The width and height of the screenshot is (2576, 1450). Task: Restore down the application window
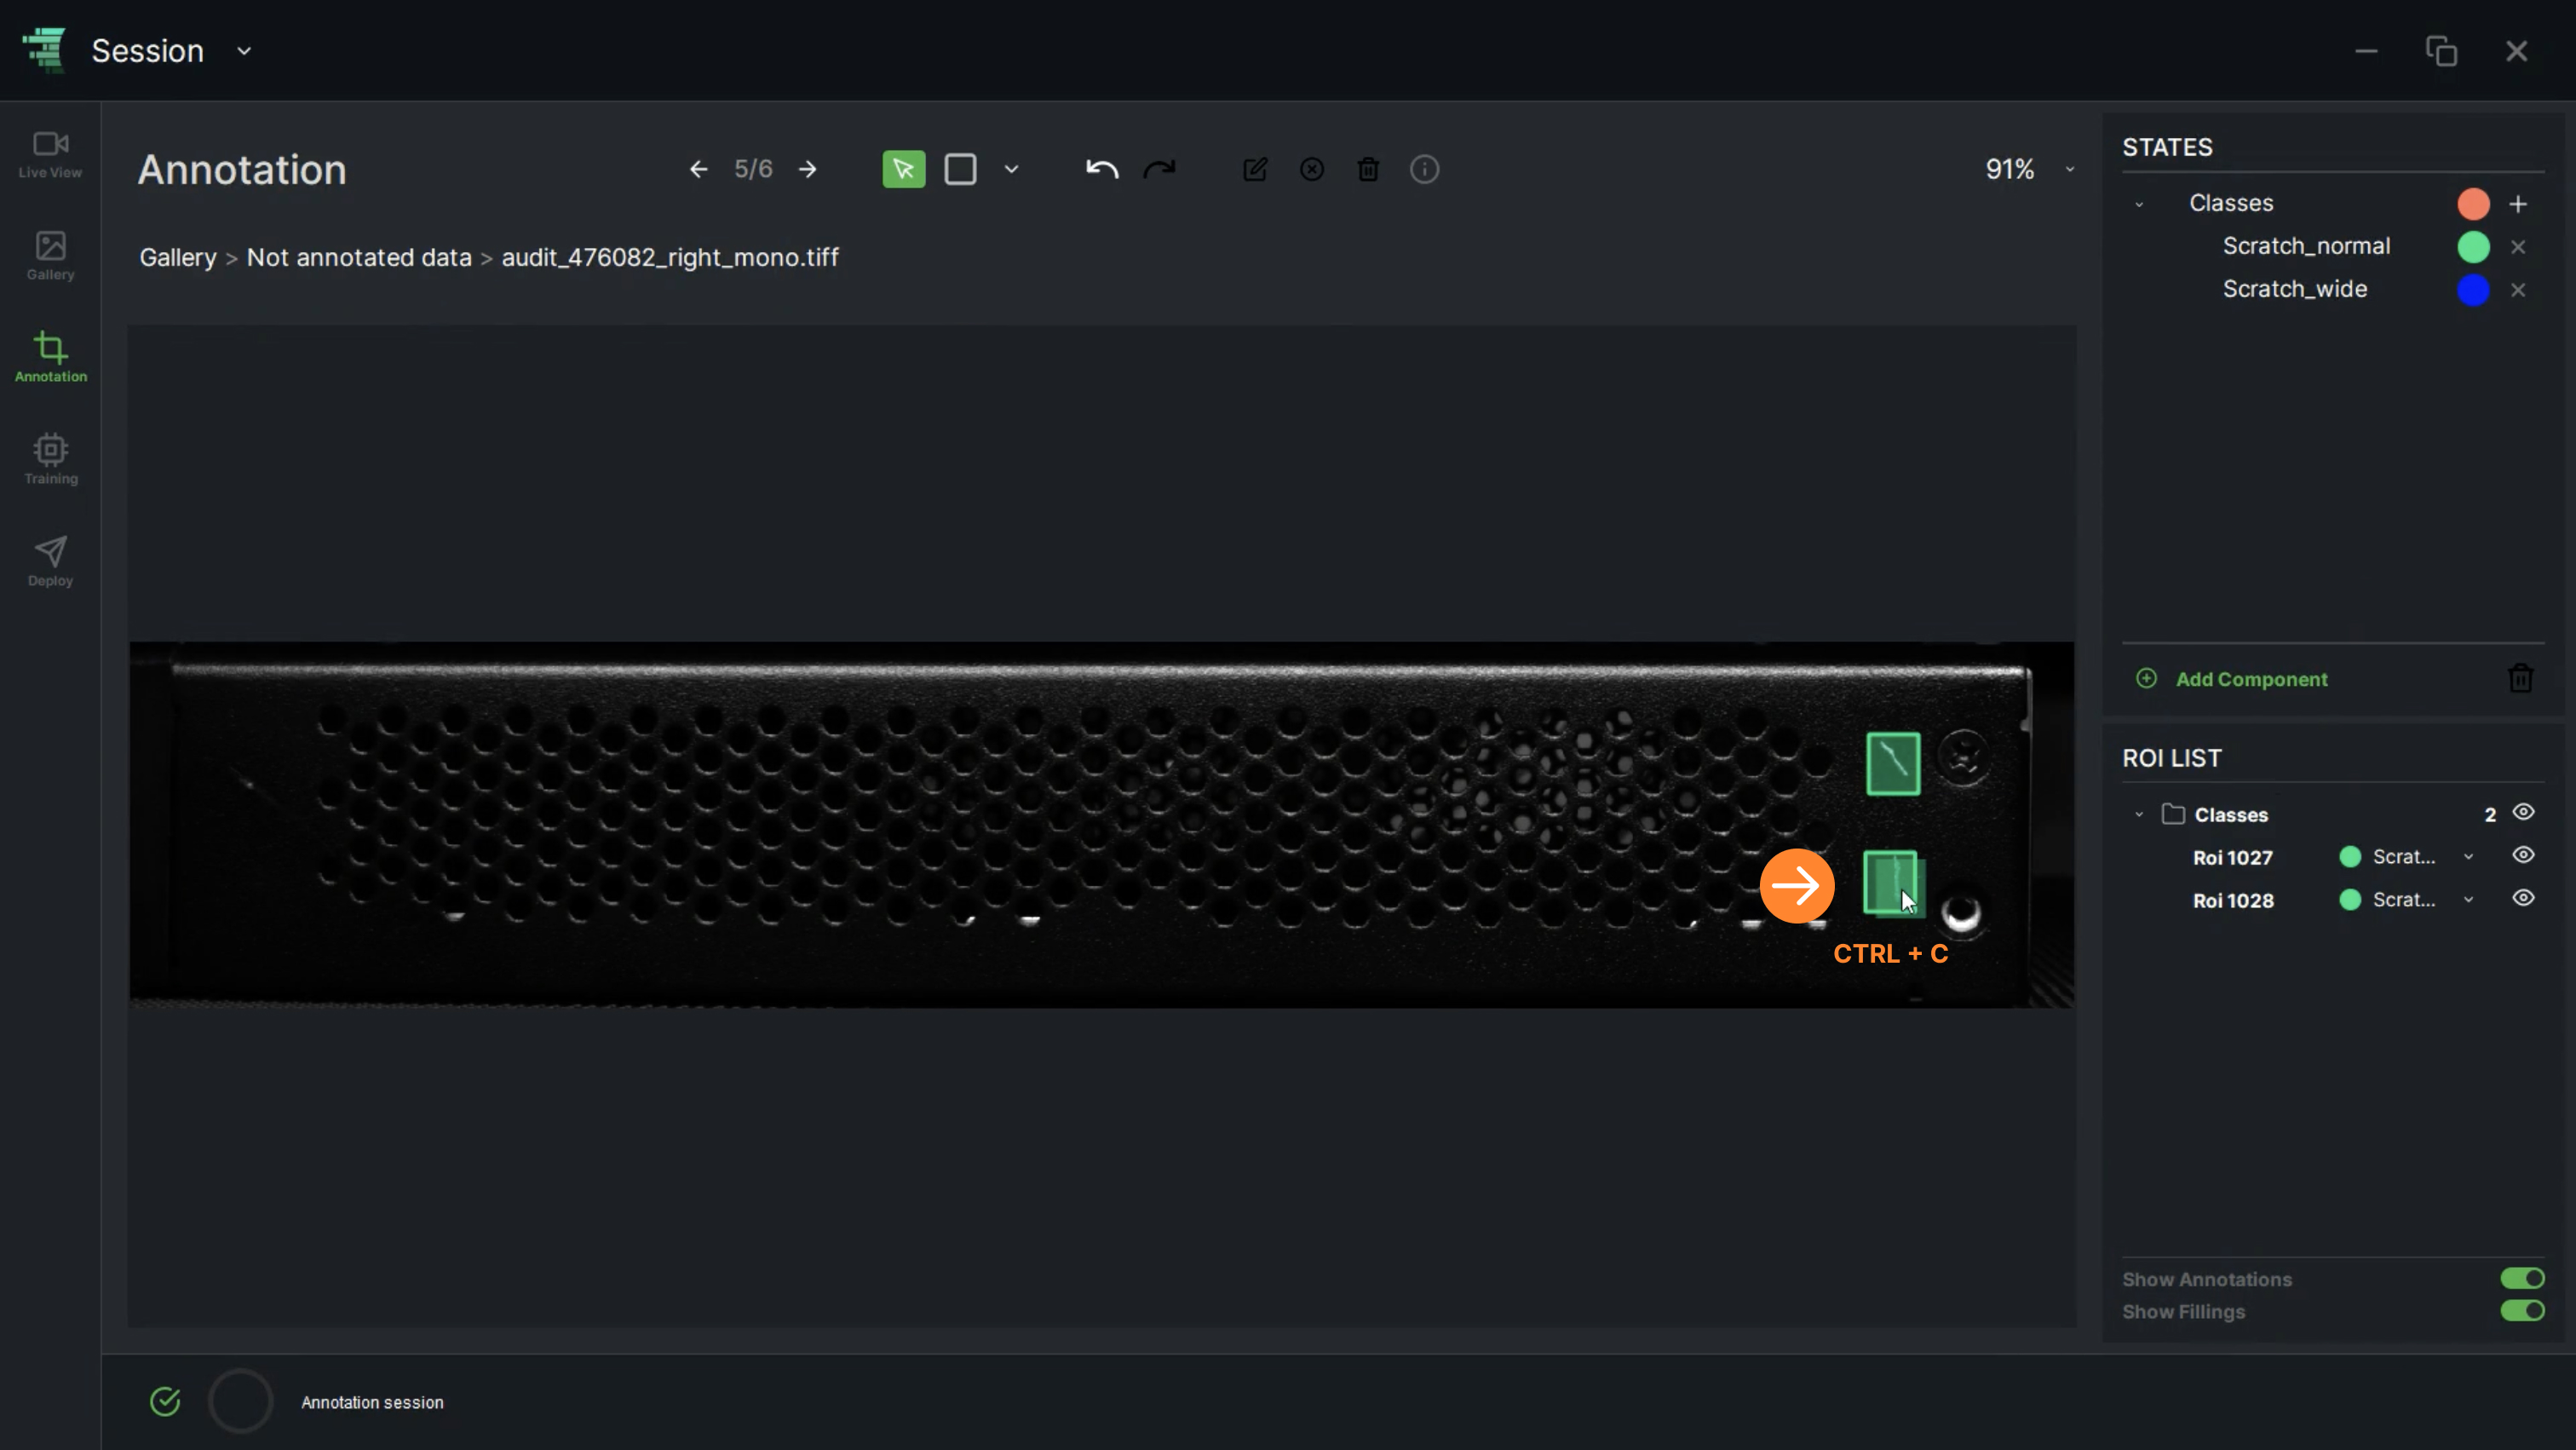click(x=2441, y=51)
